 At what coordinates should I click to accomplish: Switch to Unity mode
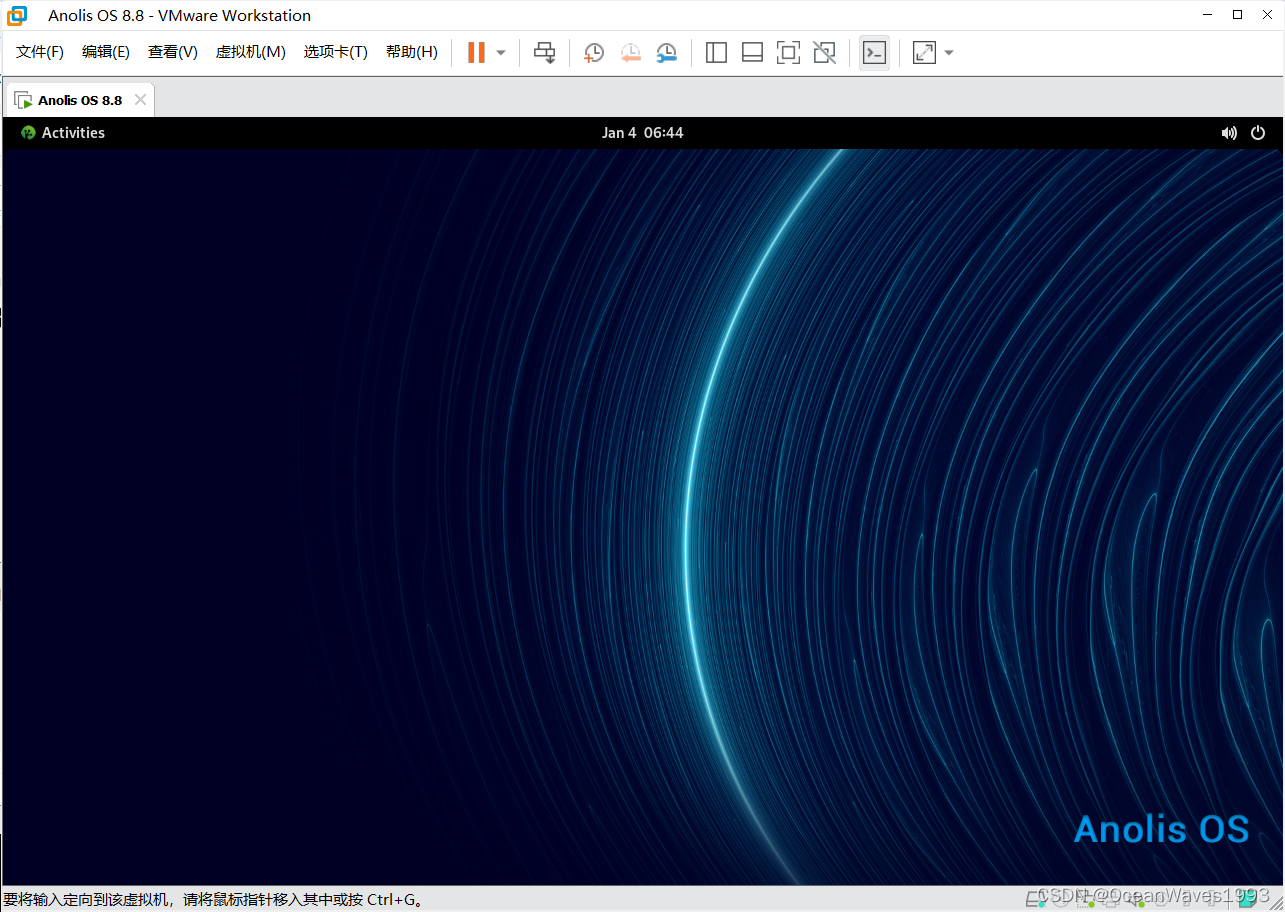[x=824, y=52]
